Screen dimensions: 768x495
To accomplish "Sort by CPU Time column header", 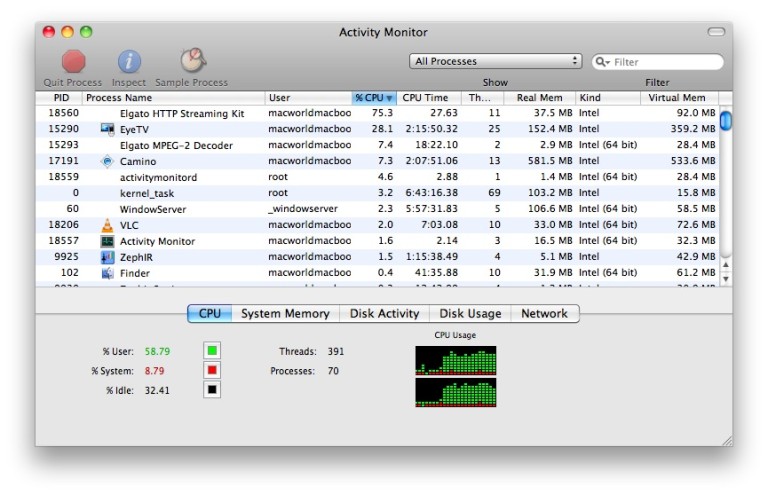I will coord(429,97).
